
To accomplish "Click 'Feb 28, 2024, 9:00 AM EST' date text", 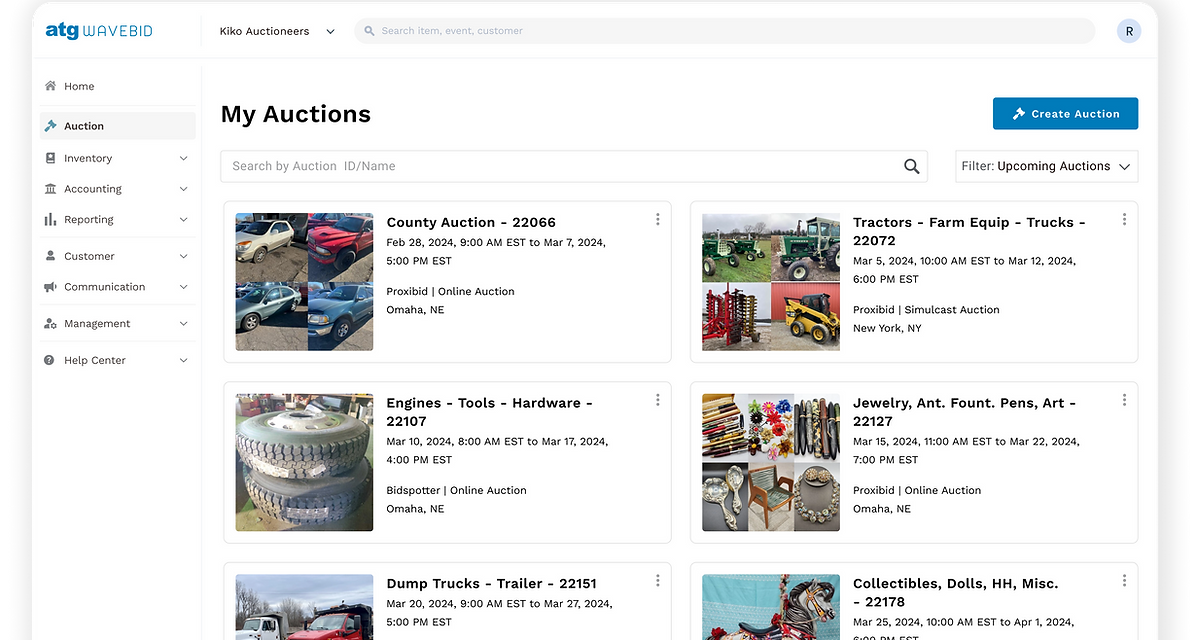I will point(452,242).
